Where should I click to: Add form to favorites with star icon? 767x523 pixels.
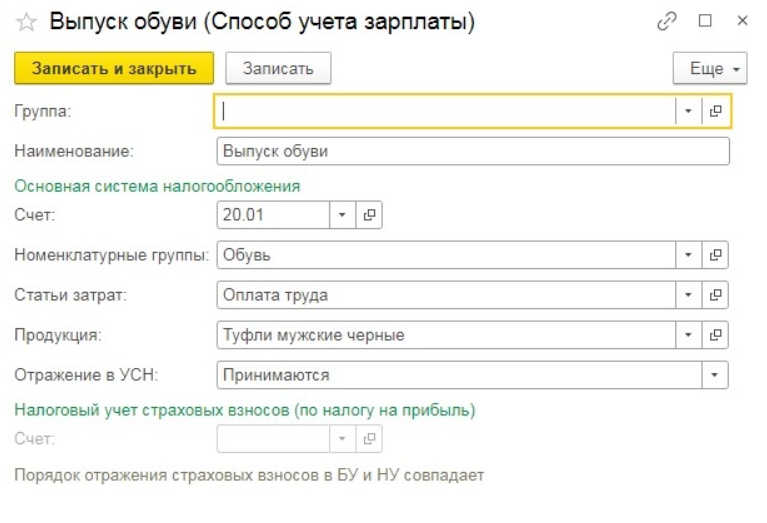26,22
